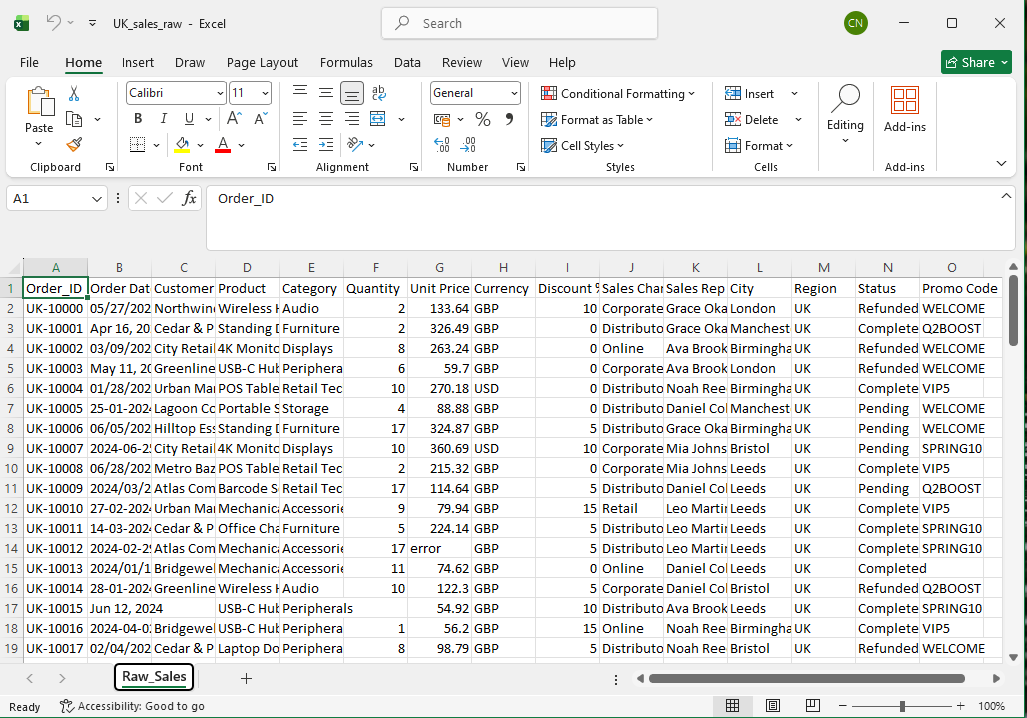
Task: Toggle Italic formatting
Action: tap(163, 119)
